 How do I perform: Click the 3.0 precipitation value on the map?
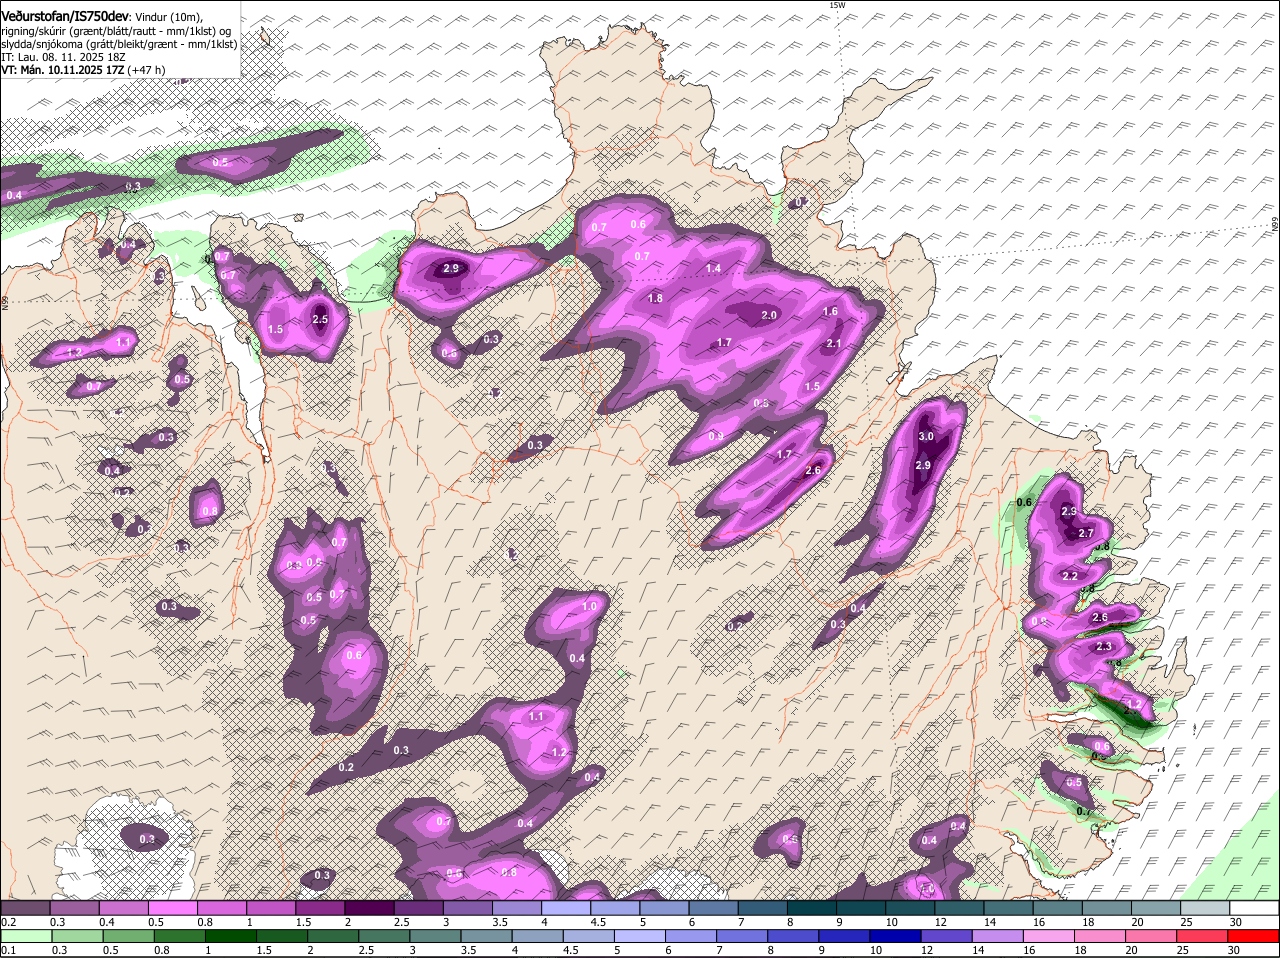tap(926, 437)
